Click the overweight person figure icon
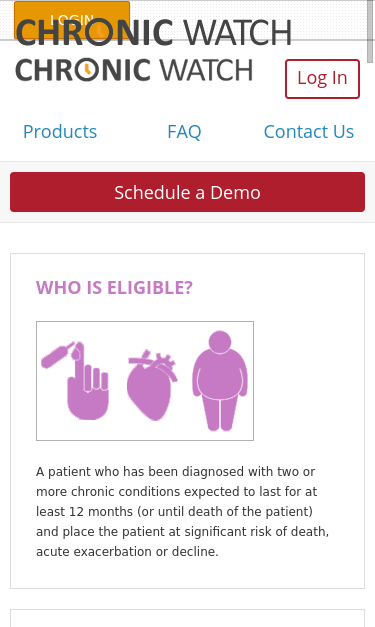This screenshot has height=627, width=375. click(x=220, y=381)
